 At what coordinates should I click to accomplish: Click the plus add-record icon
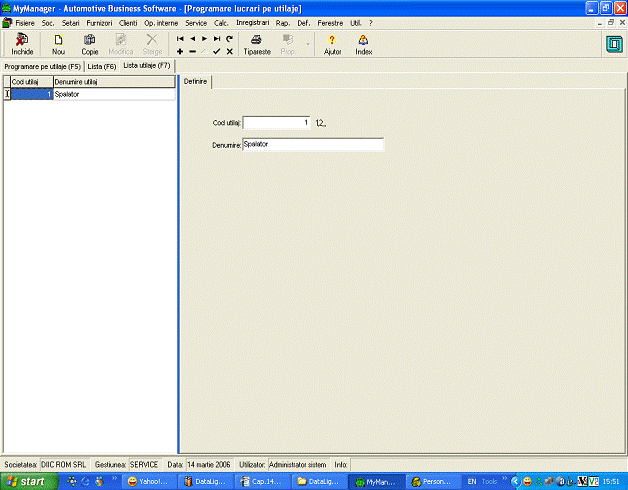180,51
